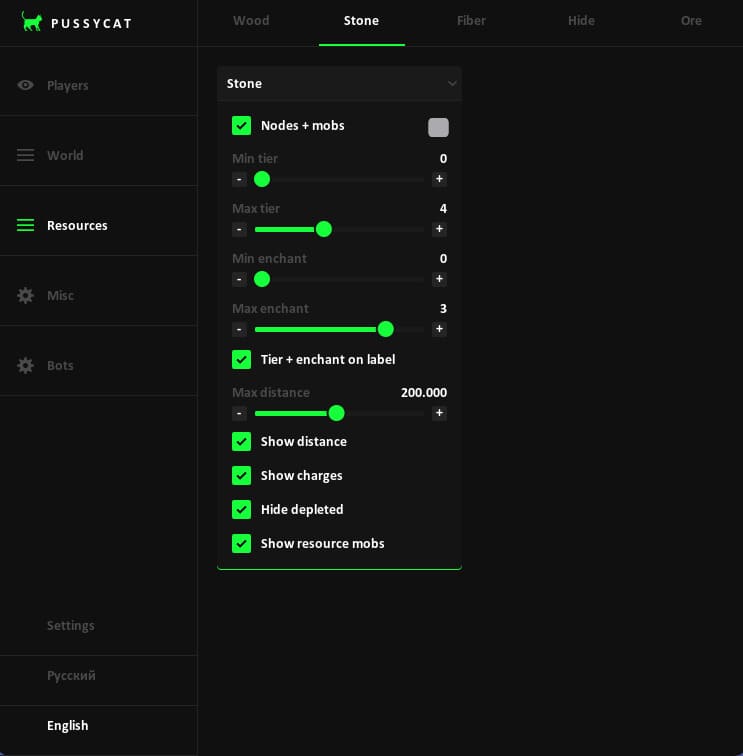Increase Max tier with plus button

pyautogui.click(x=439, y=229)
